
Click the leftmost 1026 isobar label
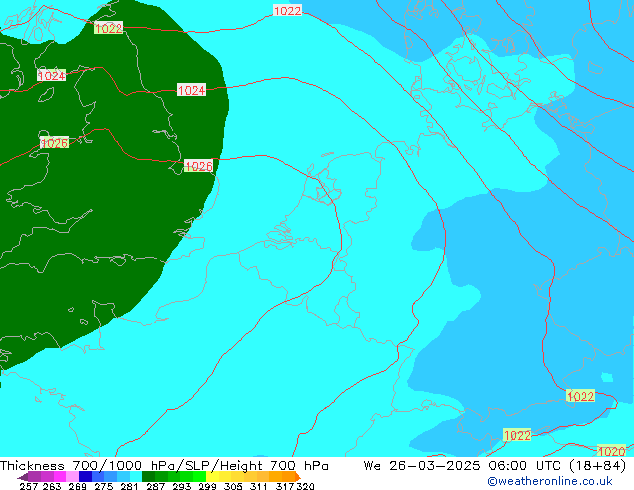point(55,143)
